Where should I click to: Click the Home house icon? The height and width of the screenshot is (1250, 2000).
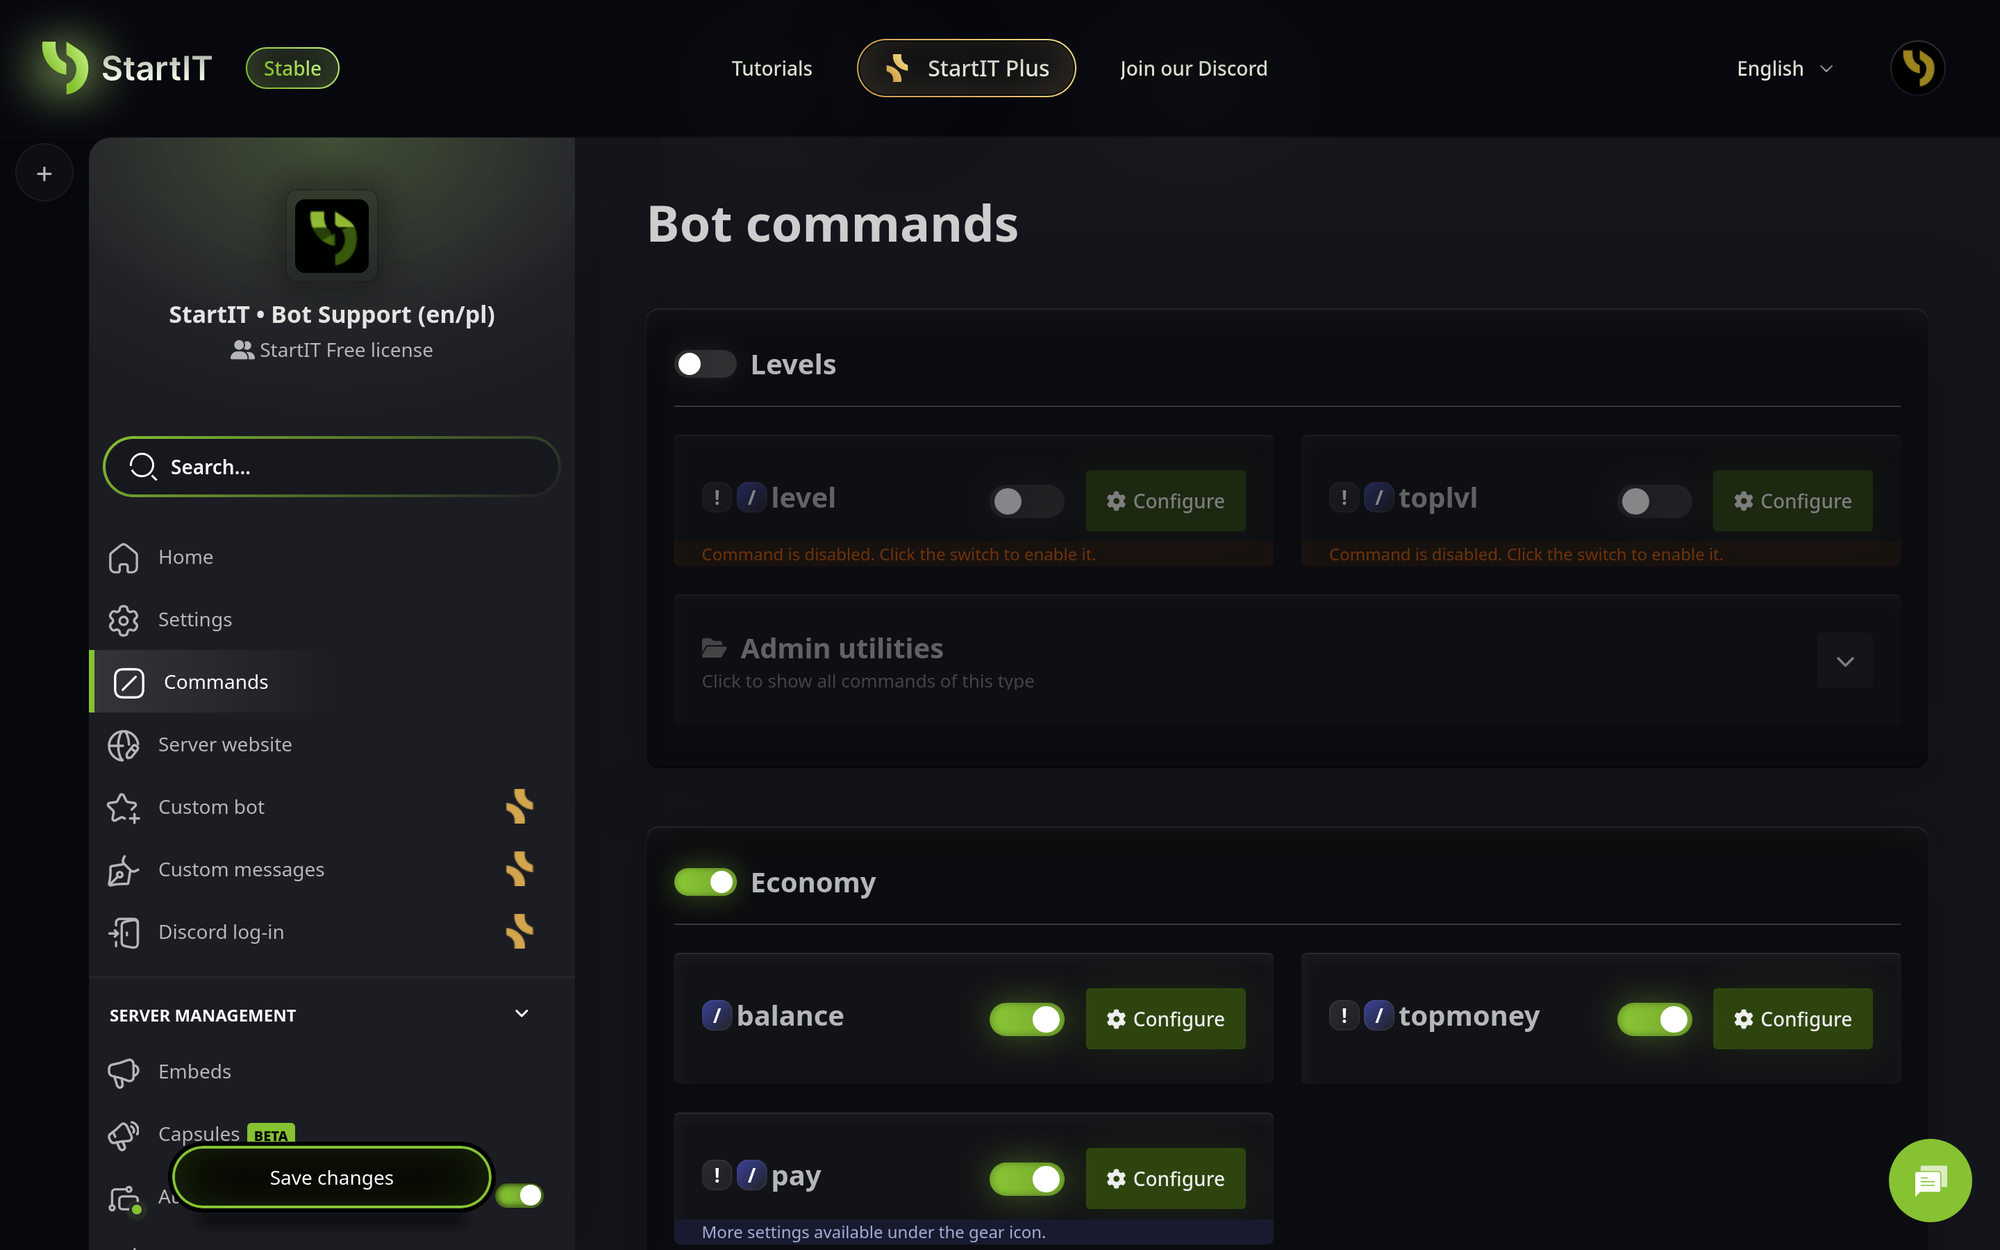[124, 558]
